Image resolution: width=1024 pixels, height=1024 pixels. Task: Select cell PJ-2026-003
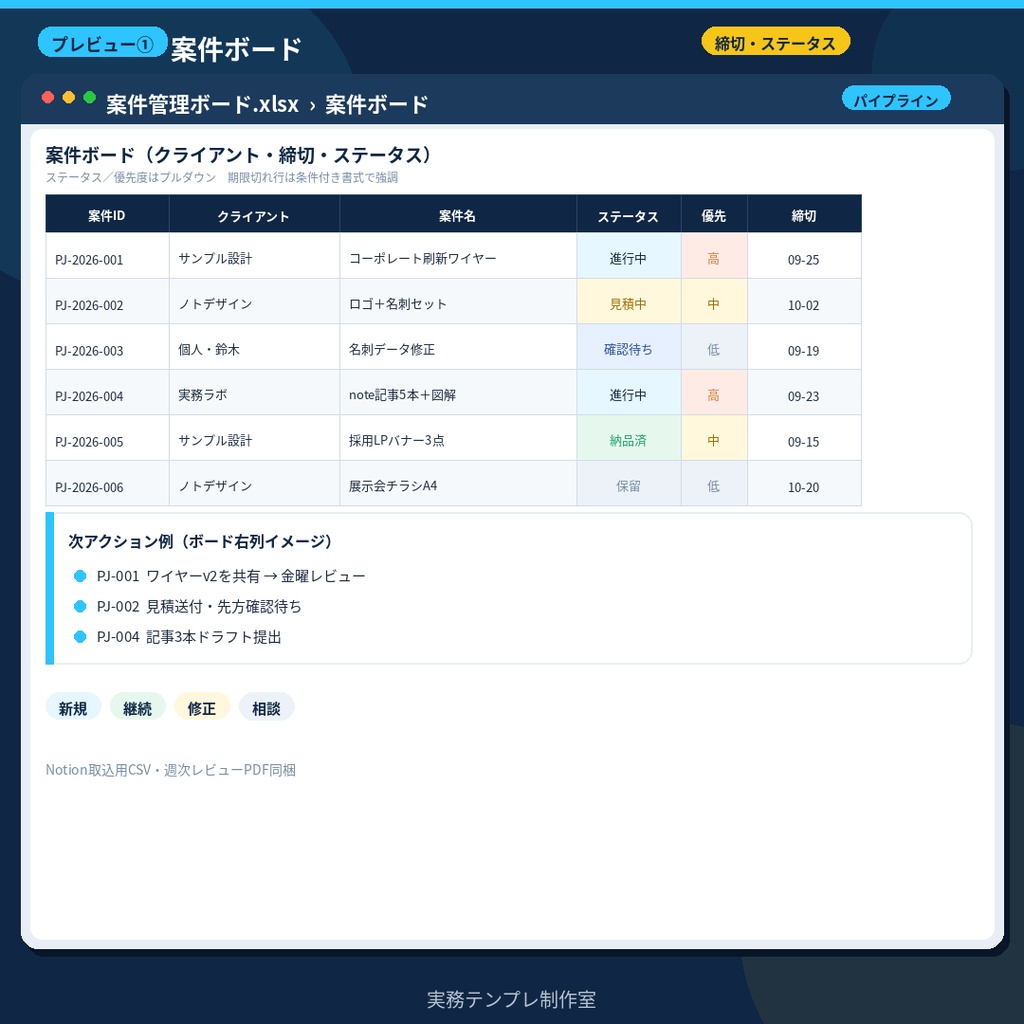pos(107,347)
